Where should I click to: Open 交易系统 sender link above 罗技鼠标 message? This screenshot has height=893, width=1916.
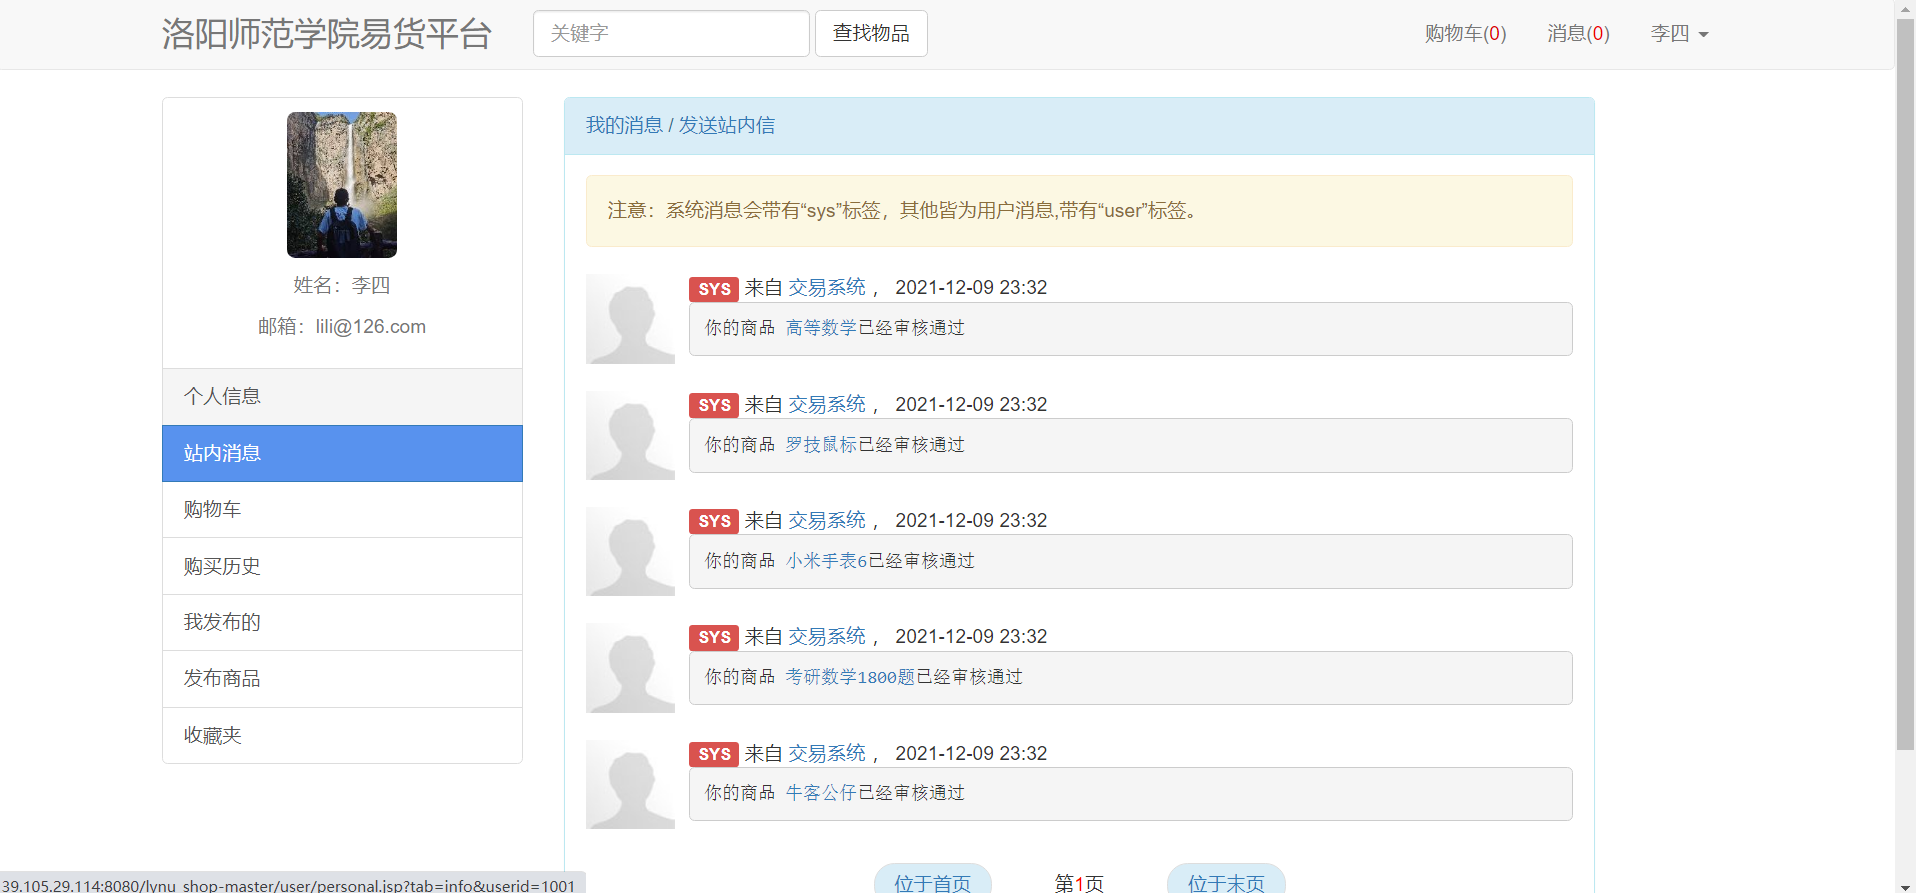click(x=827, y=404)
